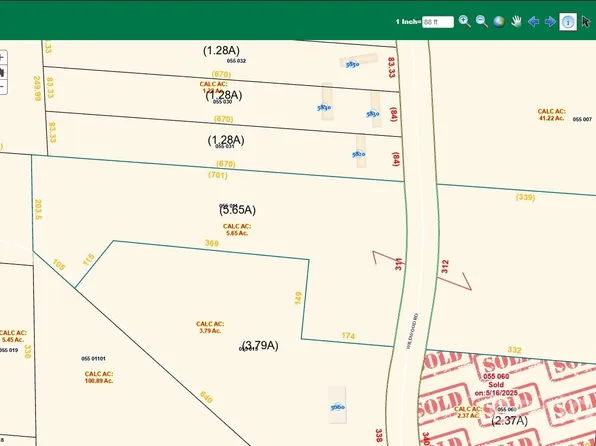Click the plus zoom control on map
596x446 pixels.
2,58
